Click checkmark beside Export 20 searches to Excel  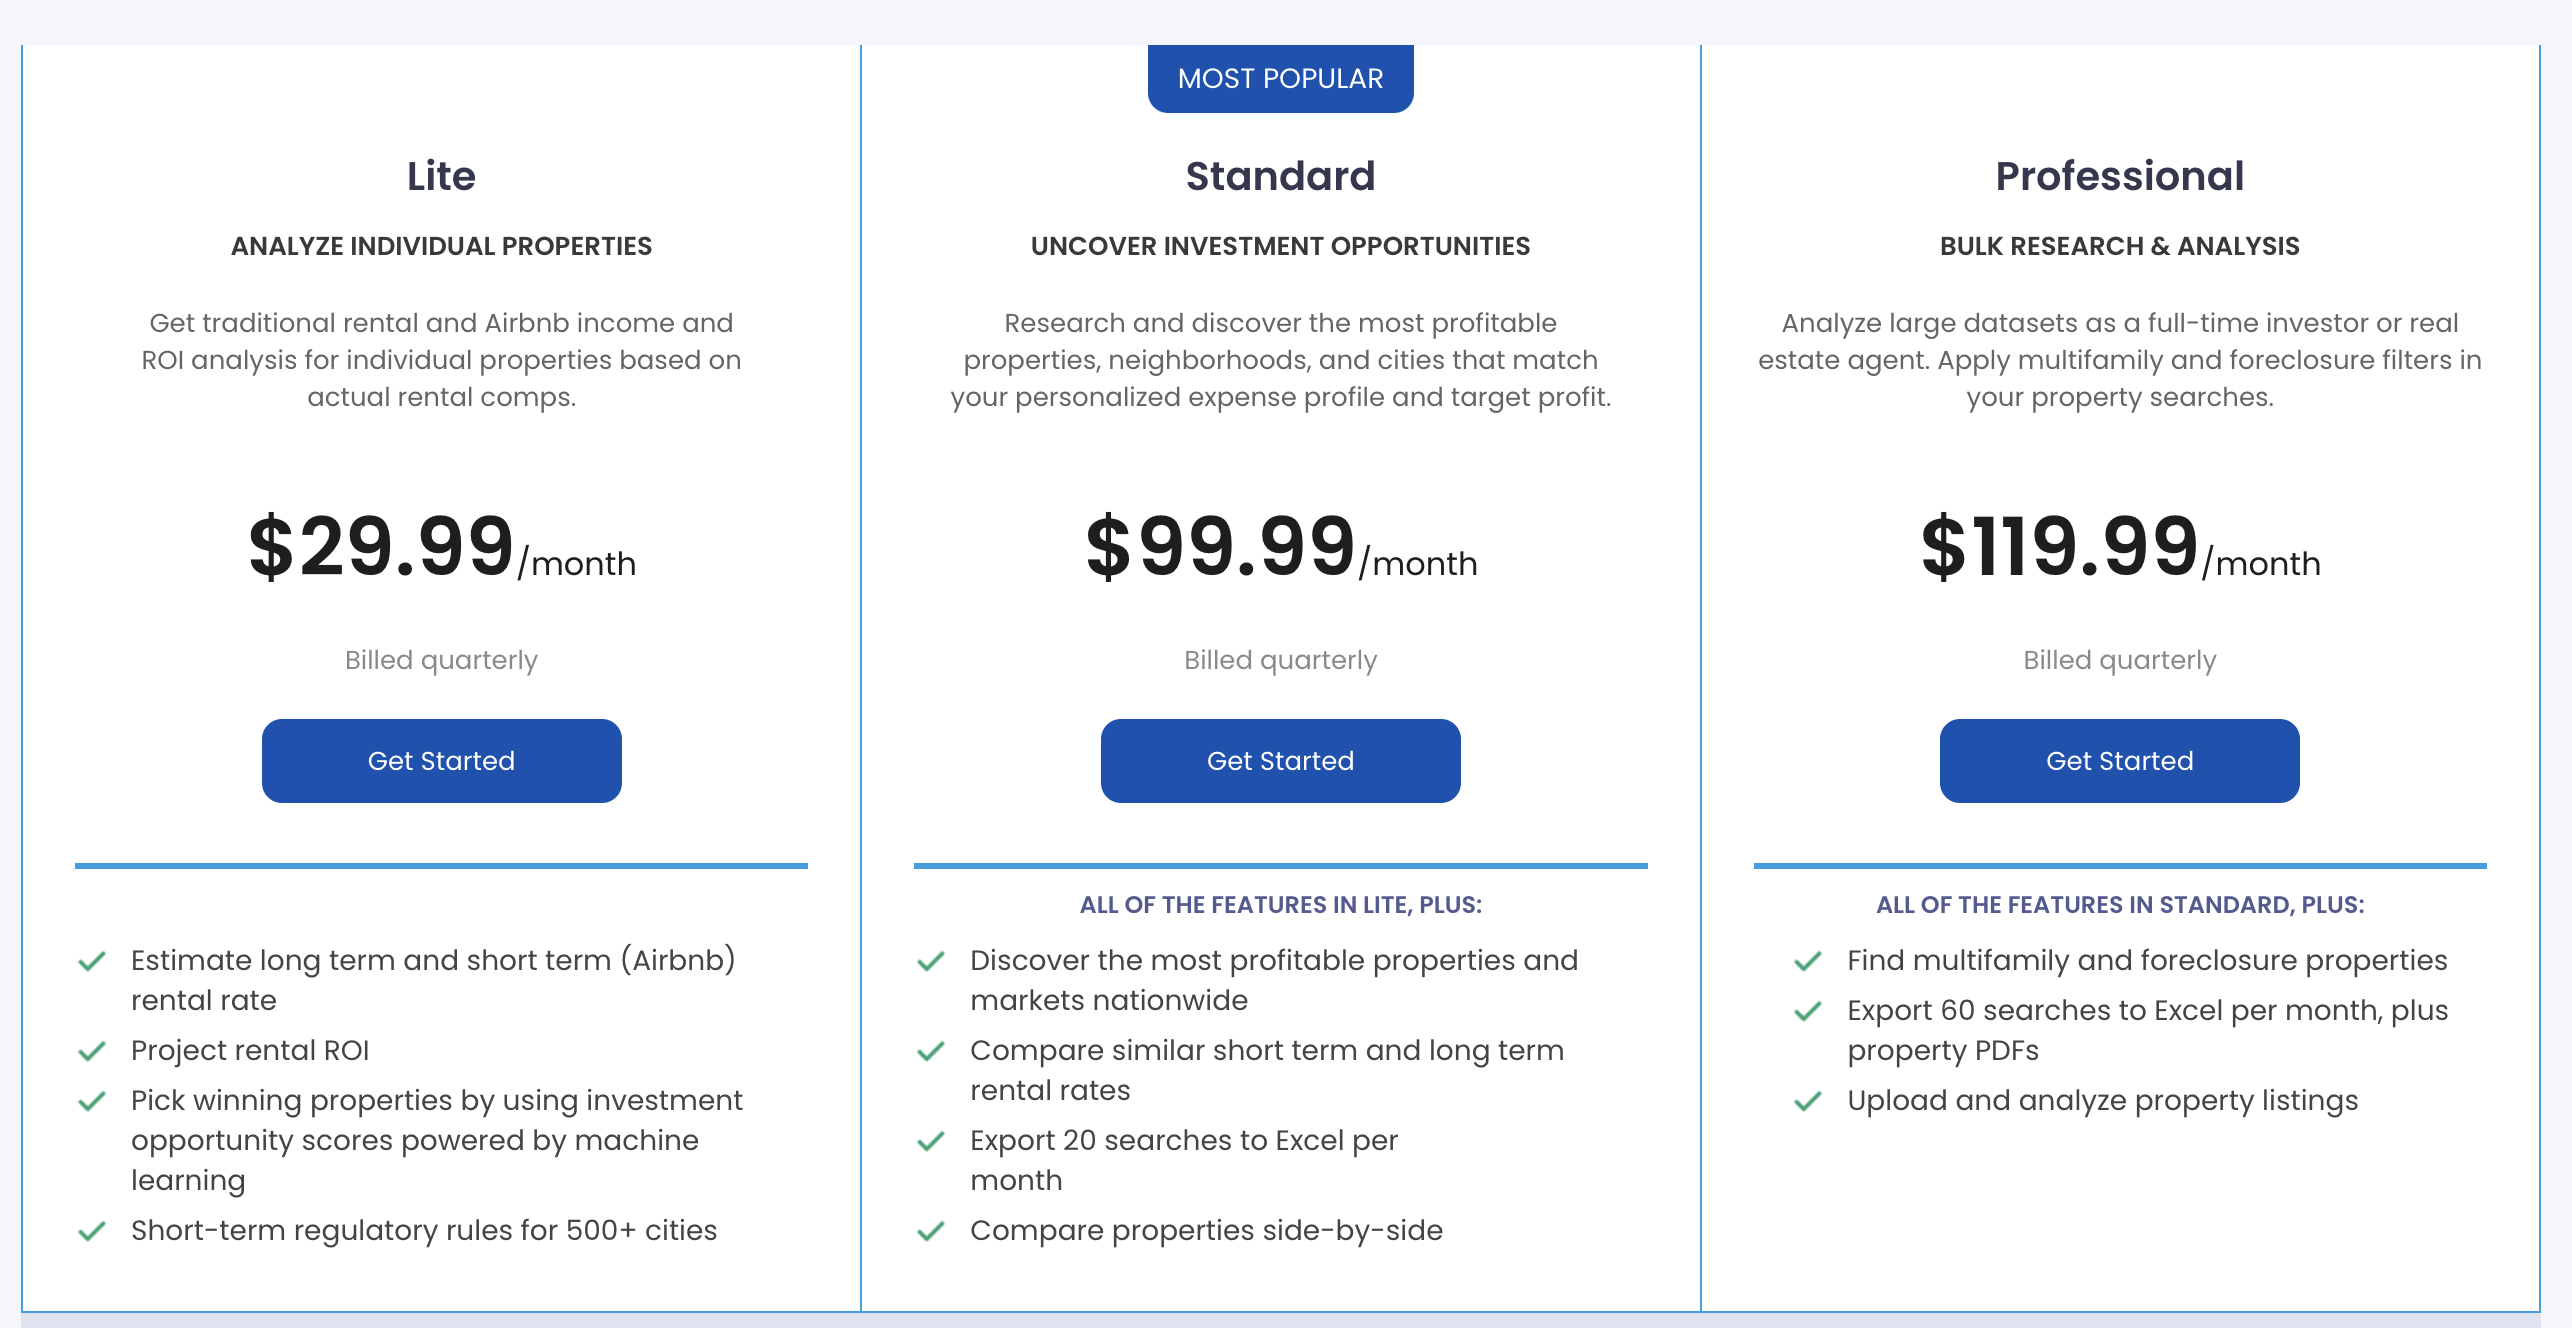[931, 1141]
